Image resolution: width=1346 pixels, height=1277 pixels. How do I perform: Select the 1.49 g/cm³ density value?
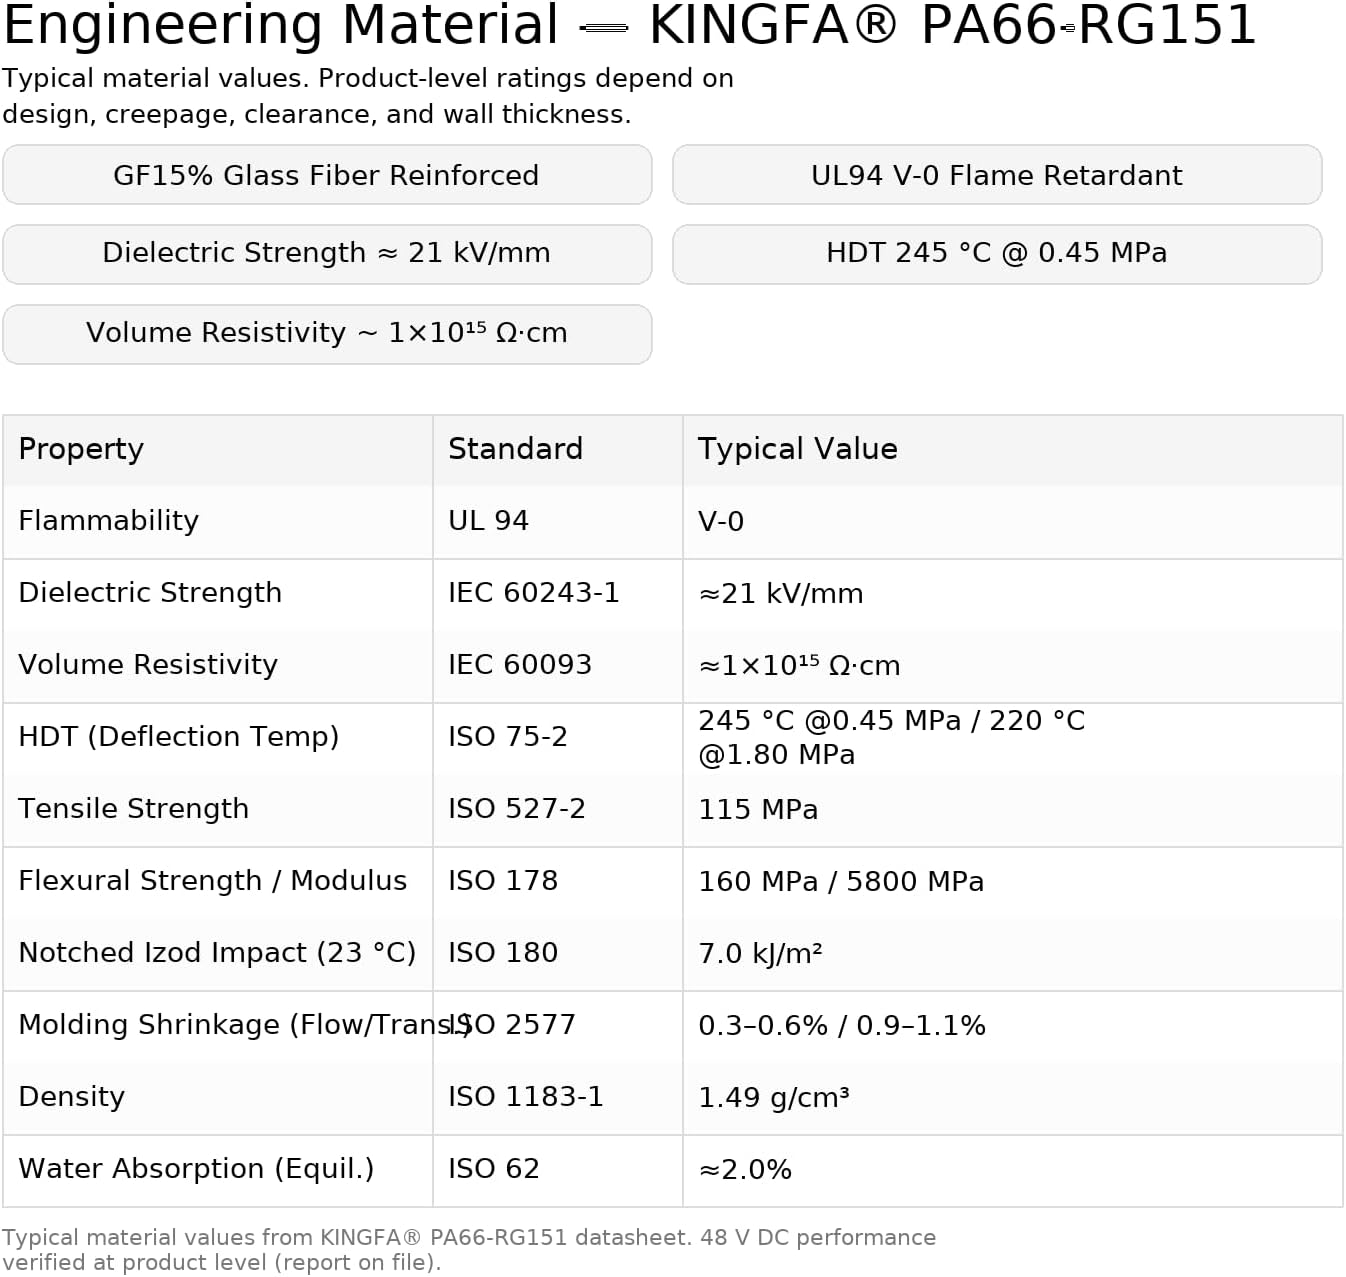(773, 1097)
